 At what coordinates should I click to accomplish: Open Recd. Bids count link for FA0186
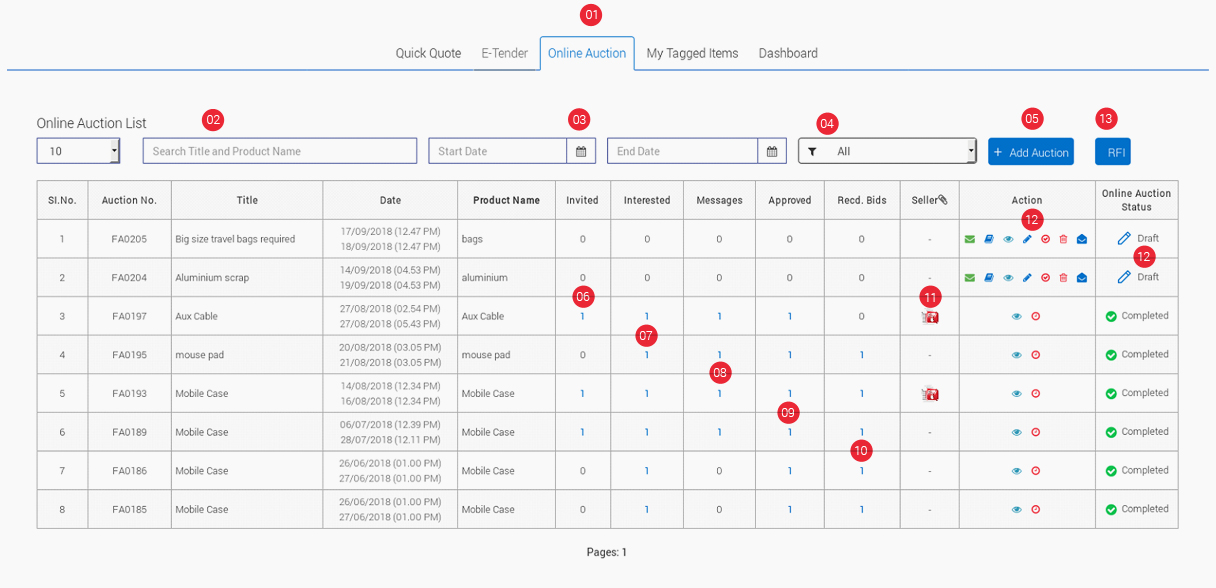click(862, 471)
